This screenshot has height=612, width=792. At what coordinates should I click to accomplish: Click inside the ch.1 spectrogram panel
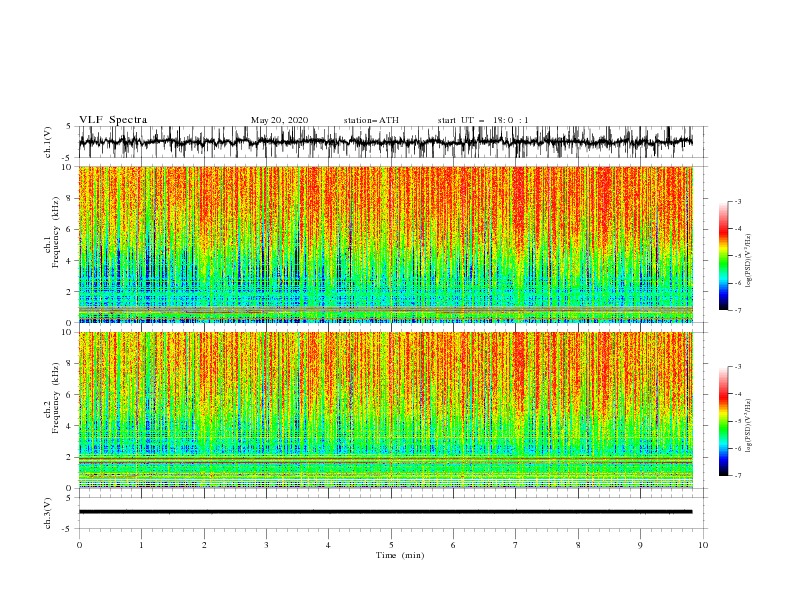[385, 244]
